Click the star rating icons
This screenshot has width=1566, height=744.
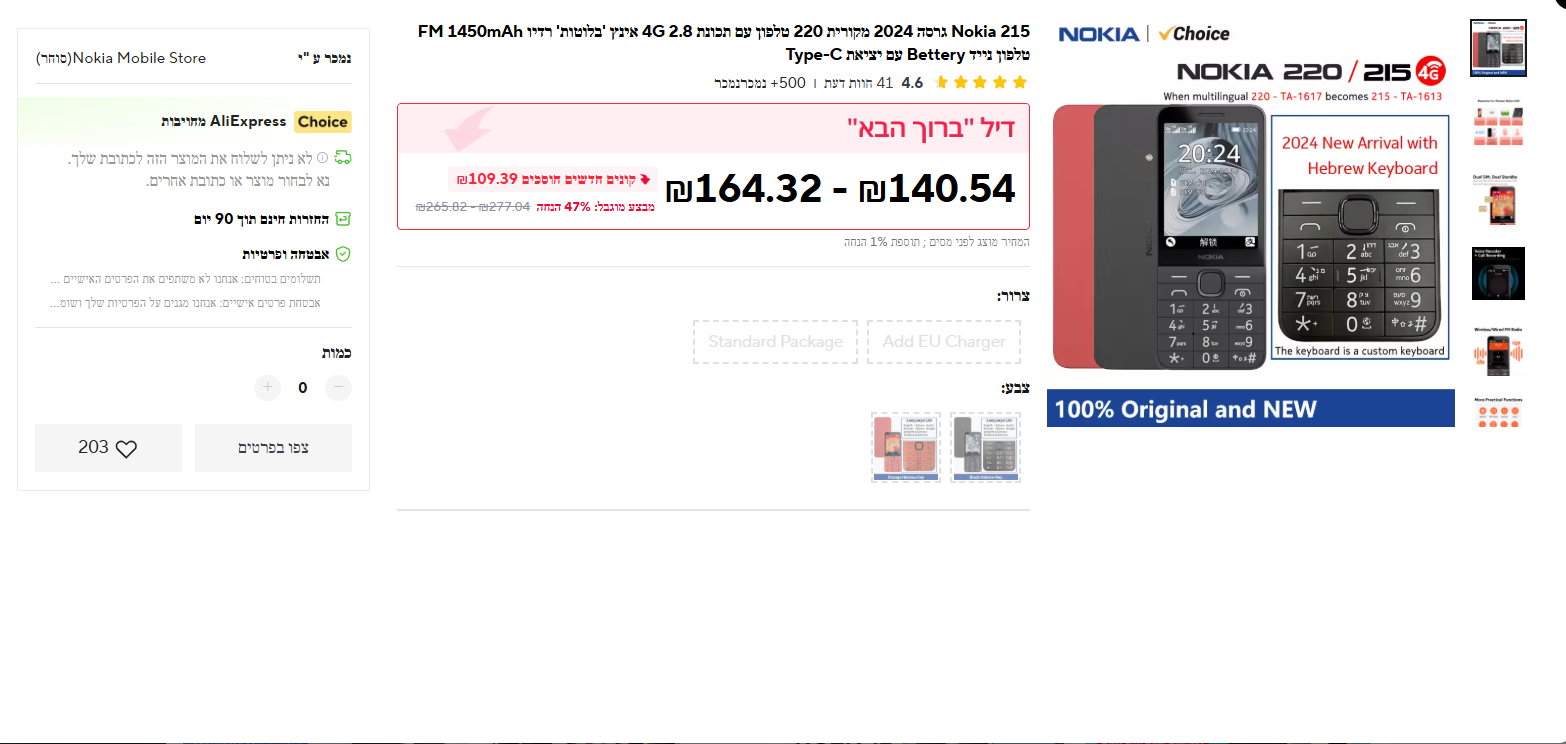click(x=980, y=82)
